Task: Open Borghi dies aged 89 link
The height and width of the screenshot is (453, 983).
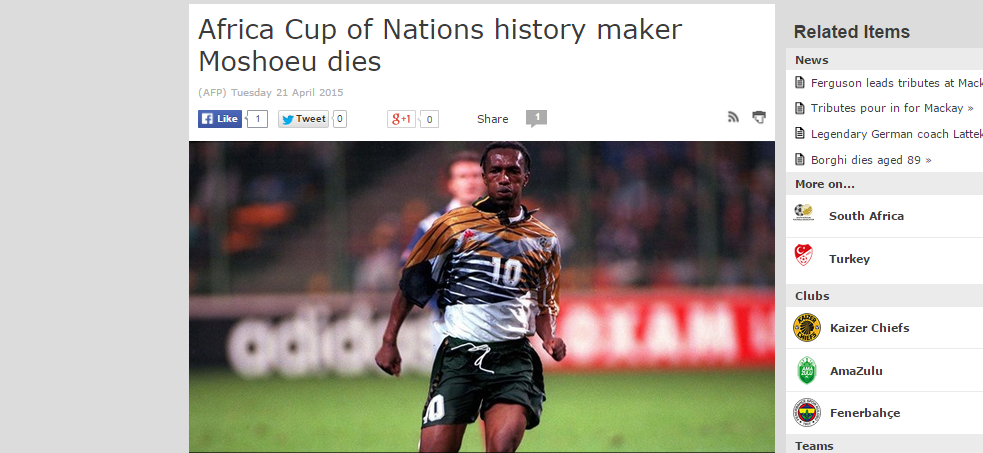Action: coord(871,160)
